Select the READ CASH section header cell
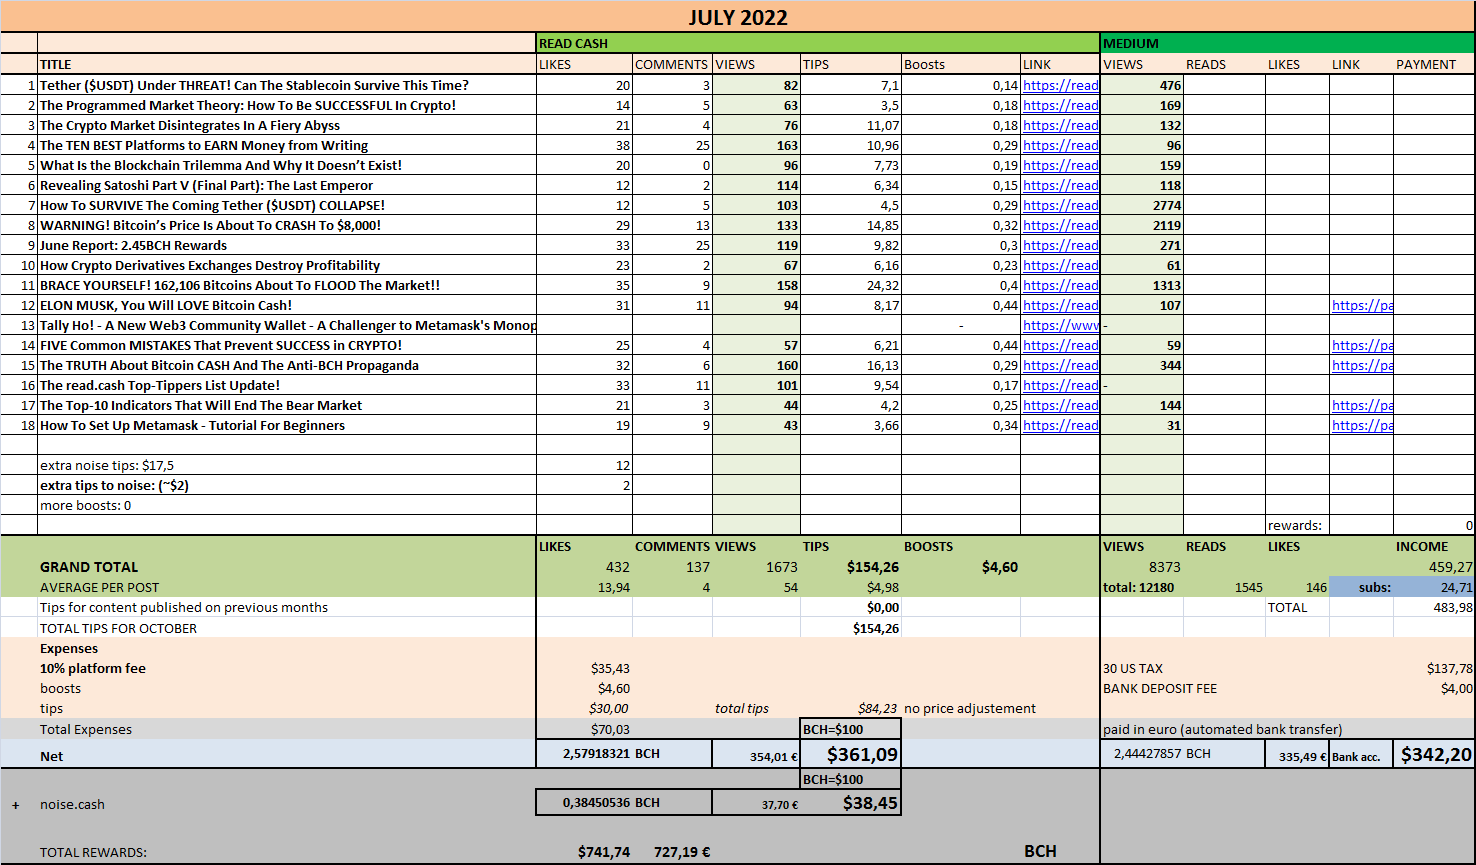1476x865 pixels. [818, 43]
